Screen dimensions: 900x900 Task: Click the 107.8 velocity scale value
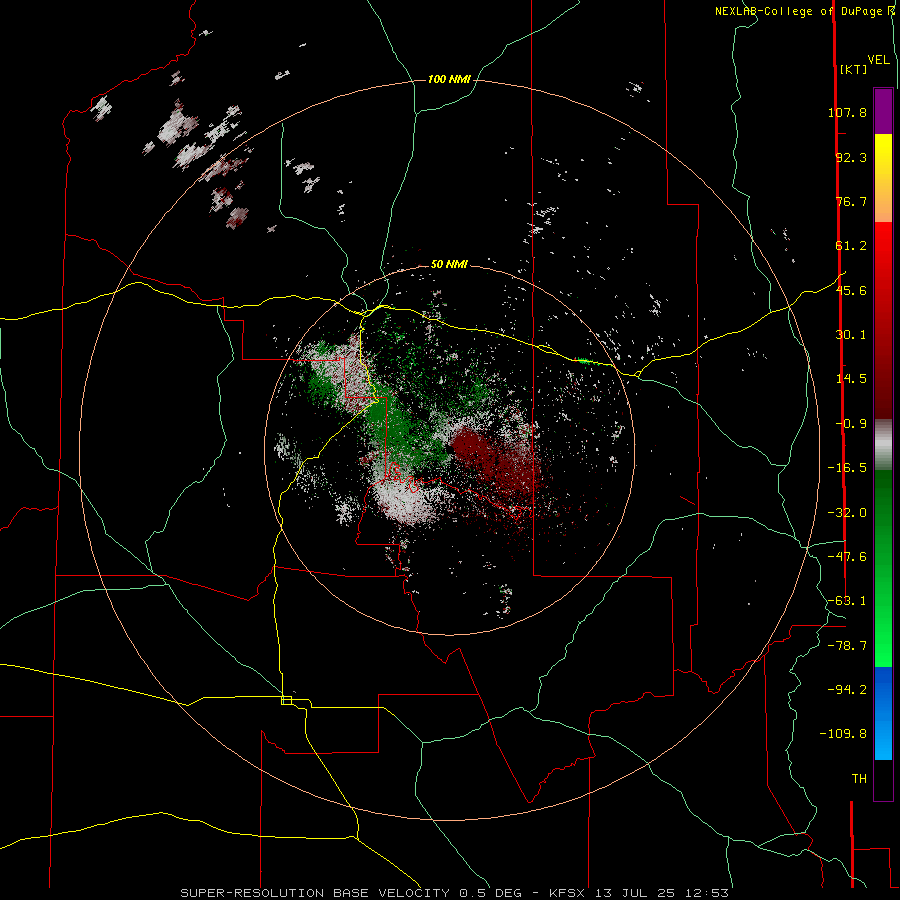[847, 112]
